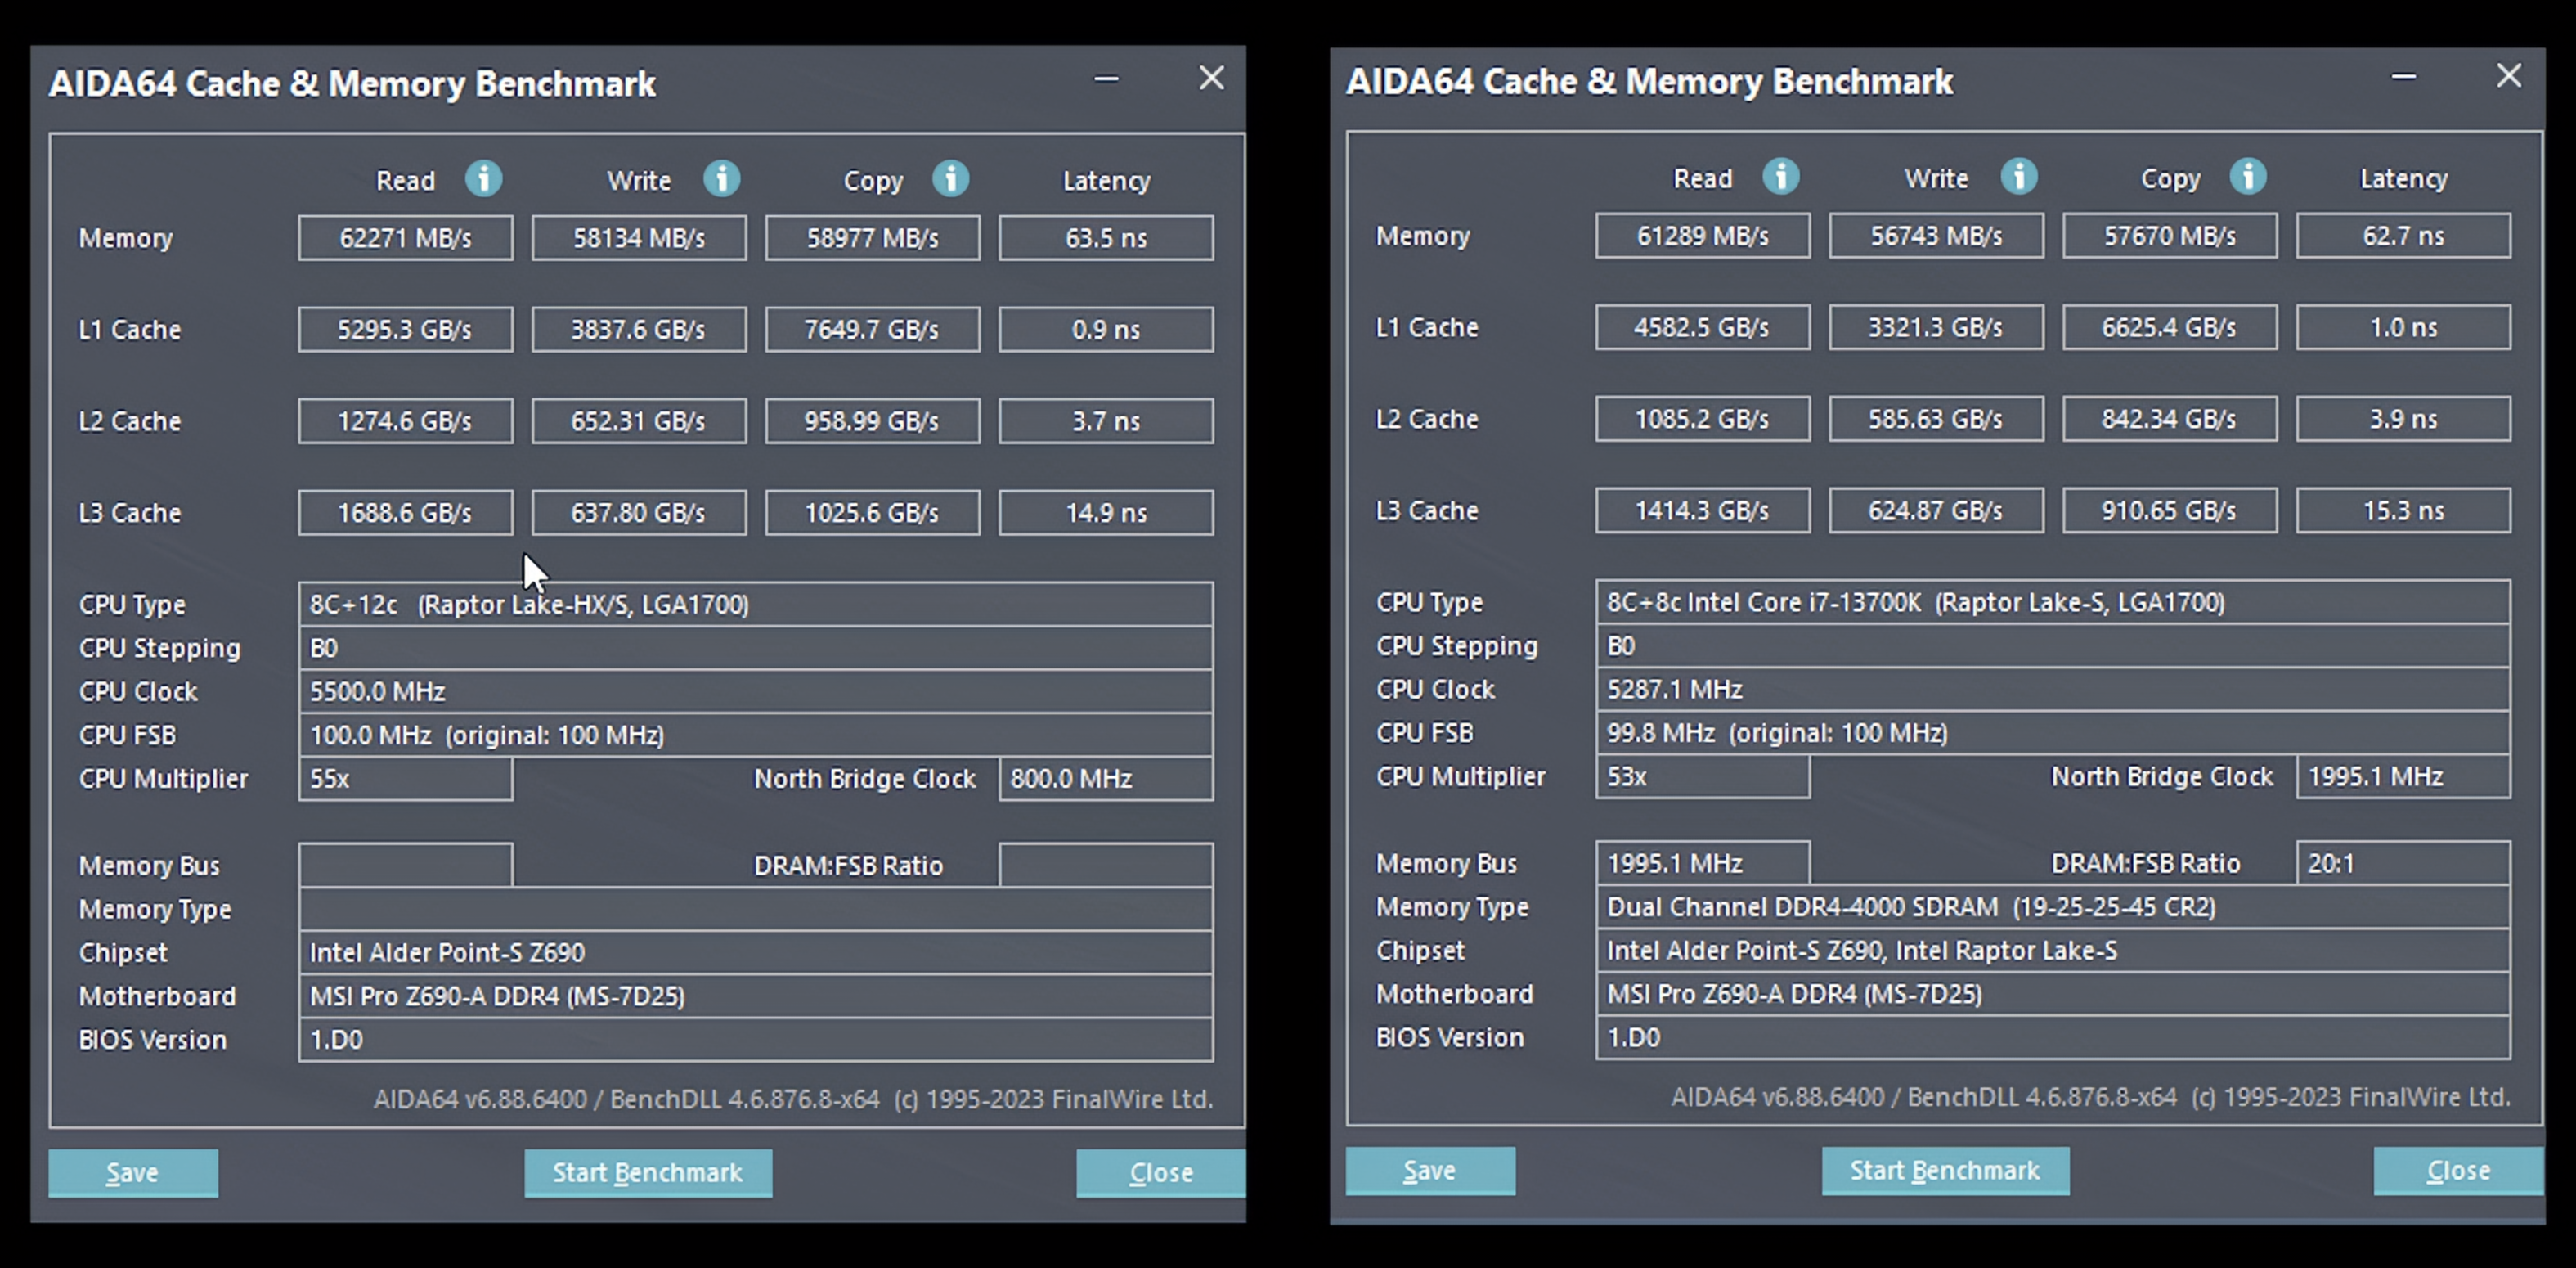
Task: Click Save button in right window
Action: pos(1430,1171)
